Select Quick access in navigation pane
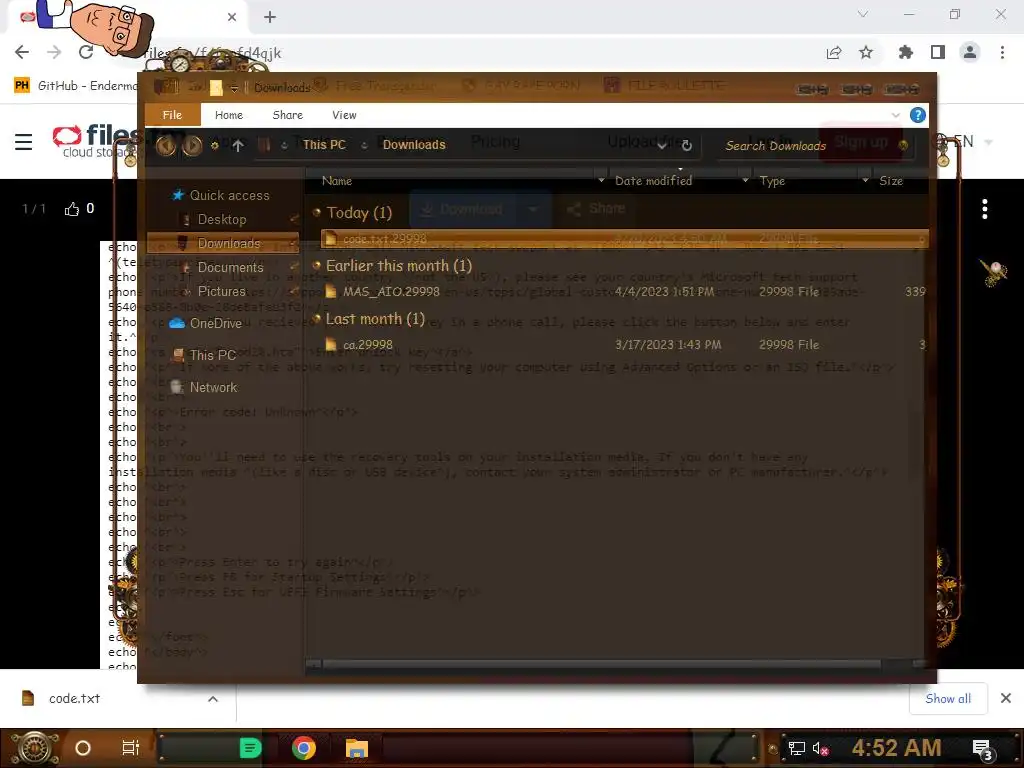Screen dimensions: 1024x768 tap(229, 195)
